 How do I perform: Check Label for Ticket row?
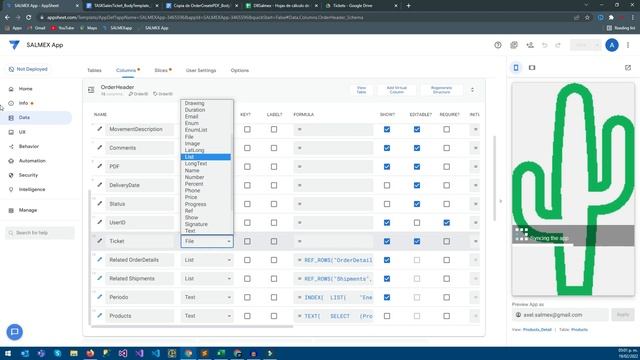[x=274, y=241]
